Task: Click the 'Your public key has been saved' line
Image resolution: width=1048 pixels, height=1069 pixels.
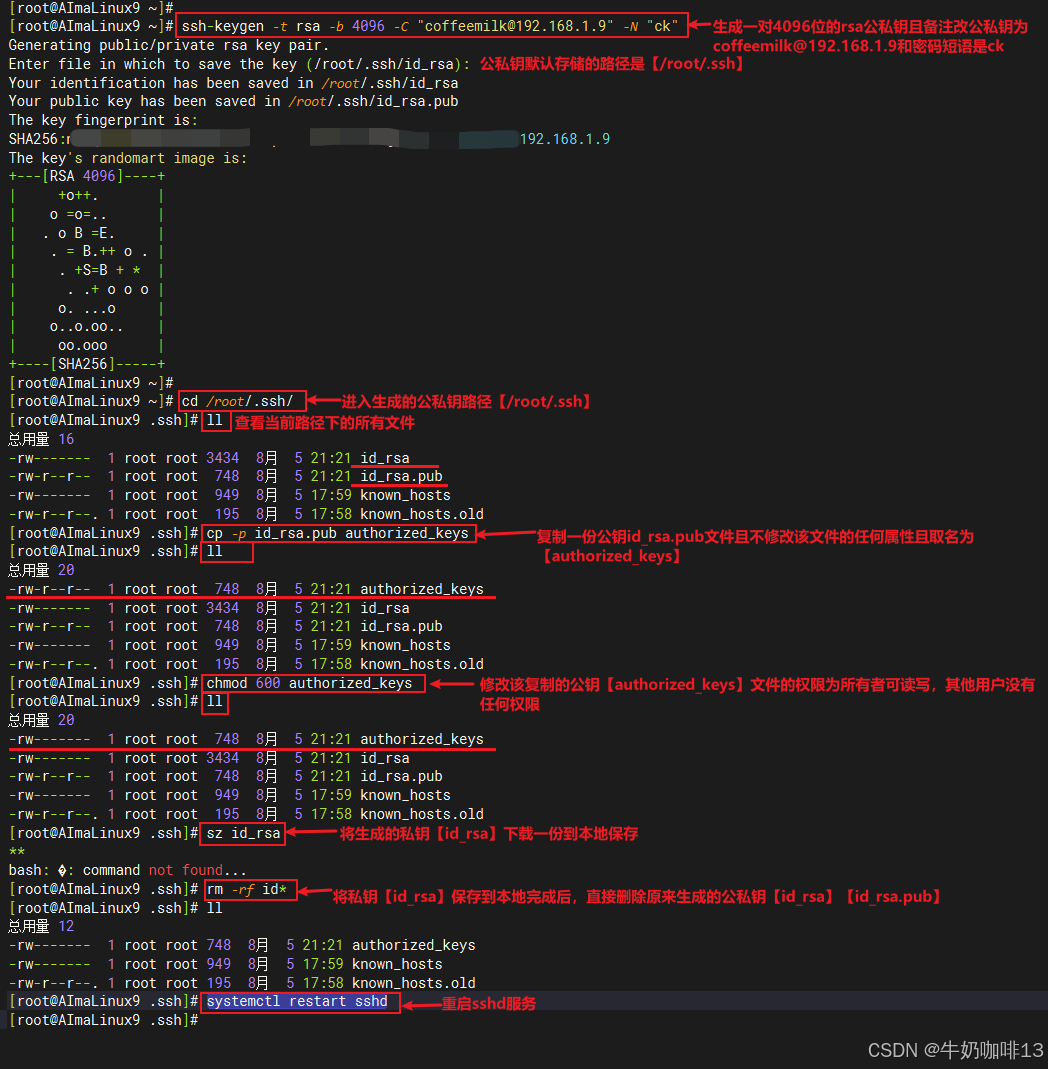Action: tap(233, 102)
